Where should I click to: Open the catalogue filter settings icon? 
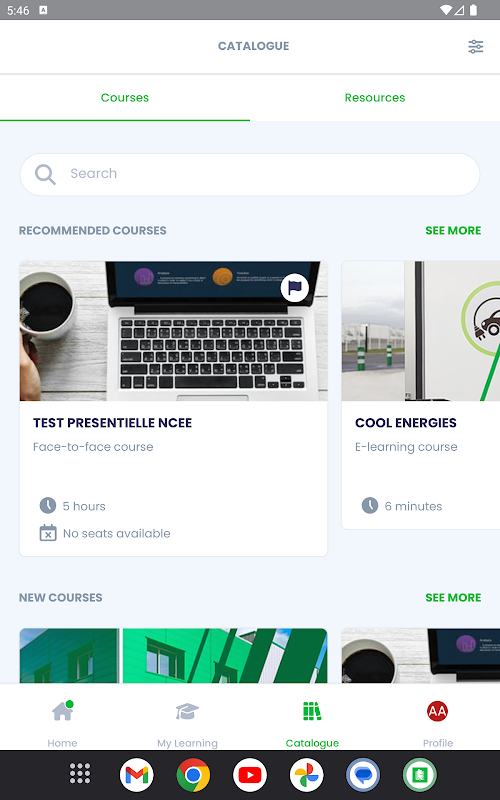coord(476,46)
